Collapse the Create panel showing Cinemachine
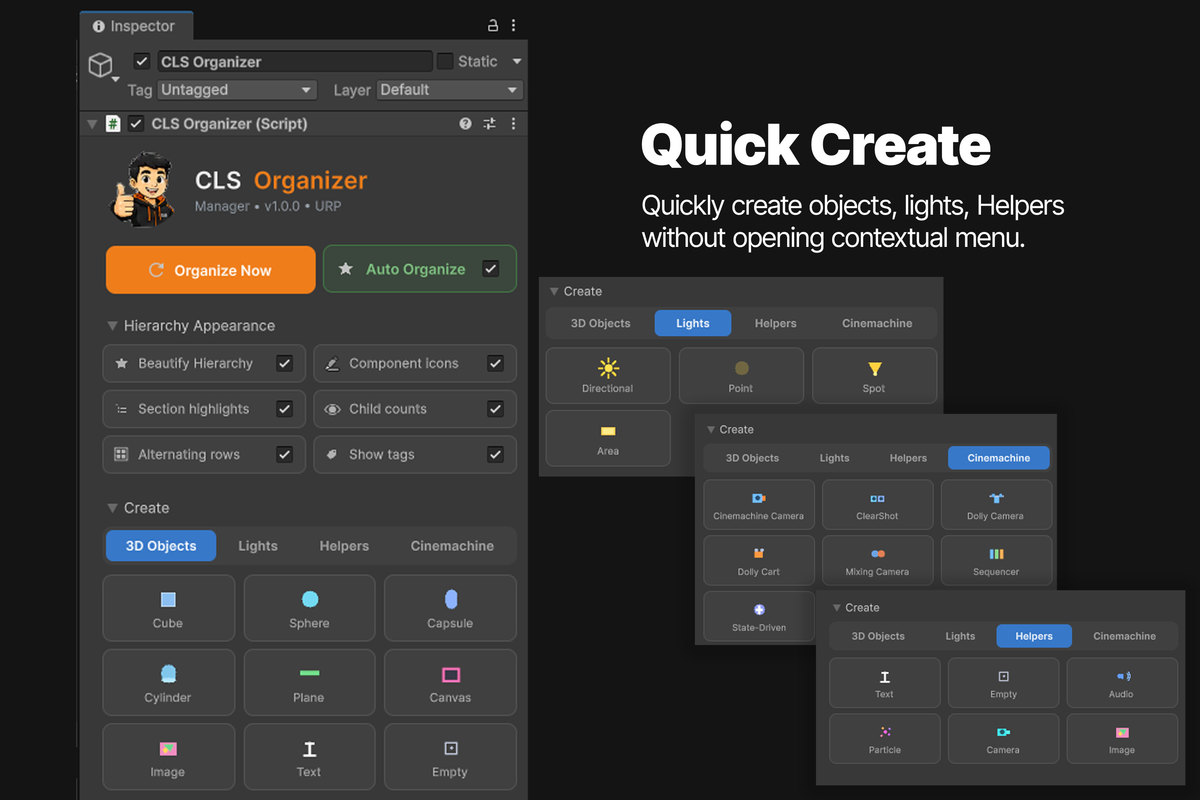Image resolution: width=1200 pixels, height=800 pixels. 710,429
